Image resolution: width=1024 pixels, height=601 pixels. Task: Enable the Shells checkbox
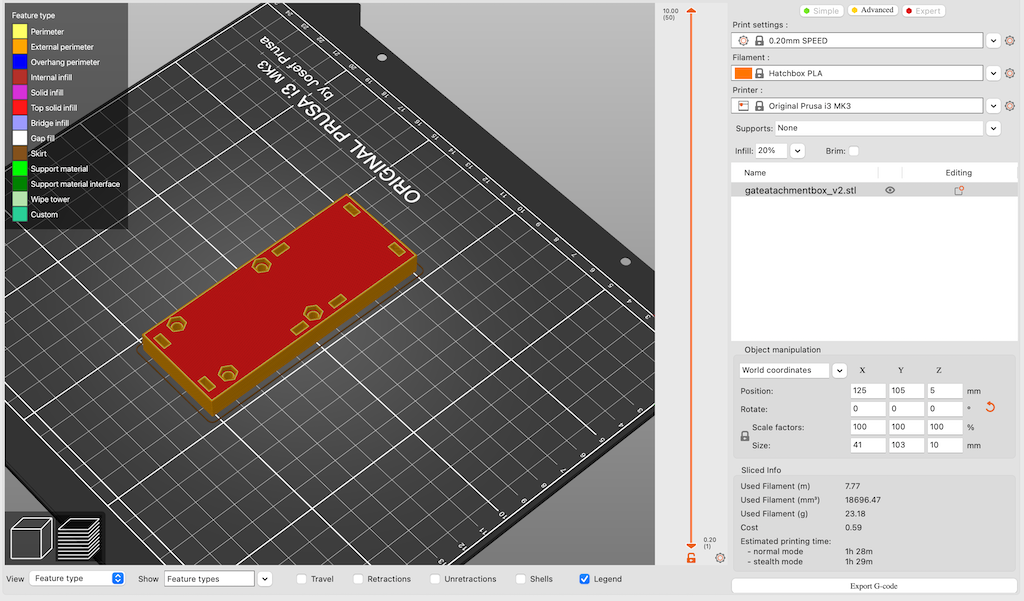(x=520, y=579)
